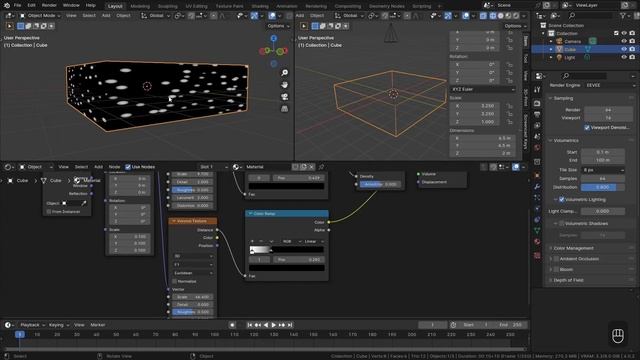Image resolution: width=640 pixels, height=360 pixels.
Task: Click the blue Z axis on the navigation gizmo
Action: coord(273,38)
